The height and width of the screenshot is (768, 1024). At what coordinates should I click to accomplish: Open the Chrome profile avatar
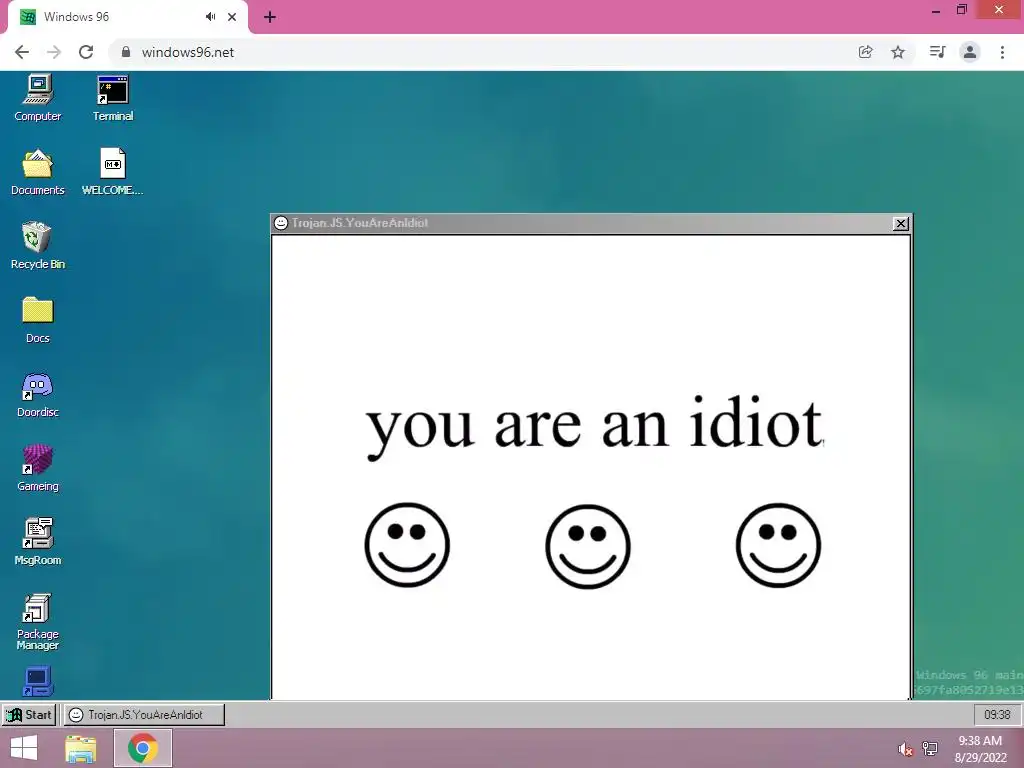[x=970, y=52]
